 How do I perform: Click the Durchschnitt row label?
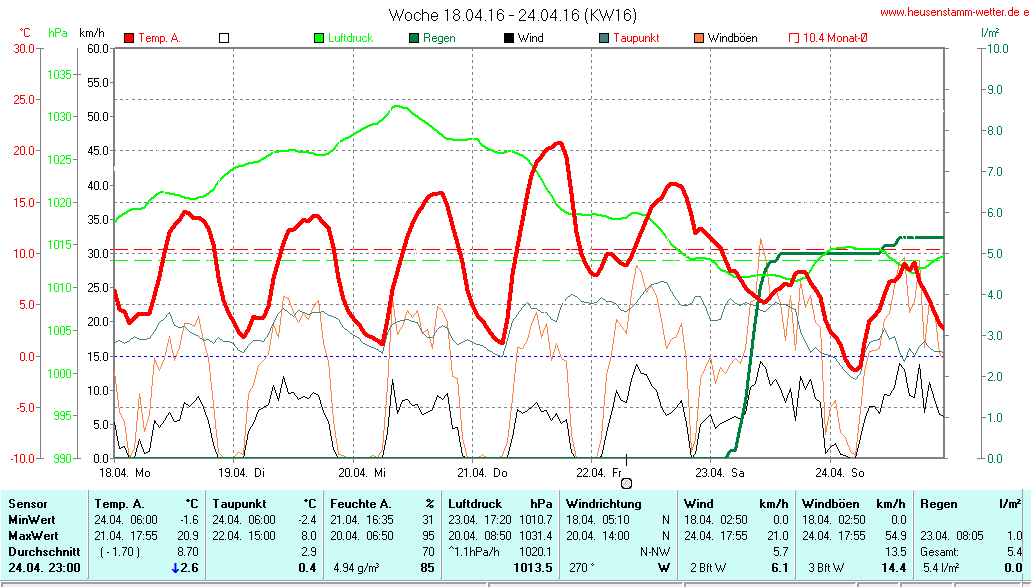42,551
